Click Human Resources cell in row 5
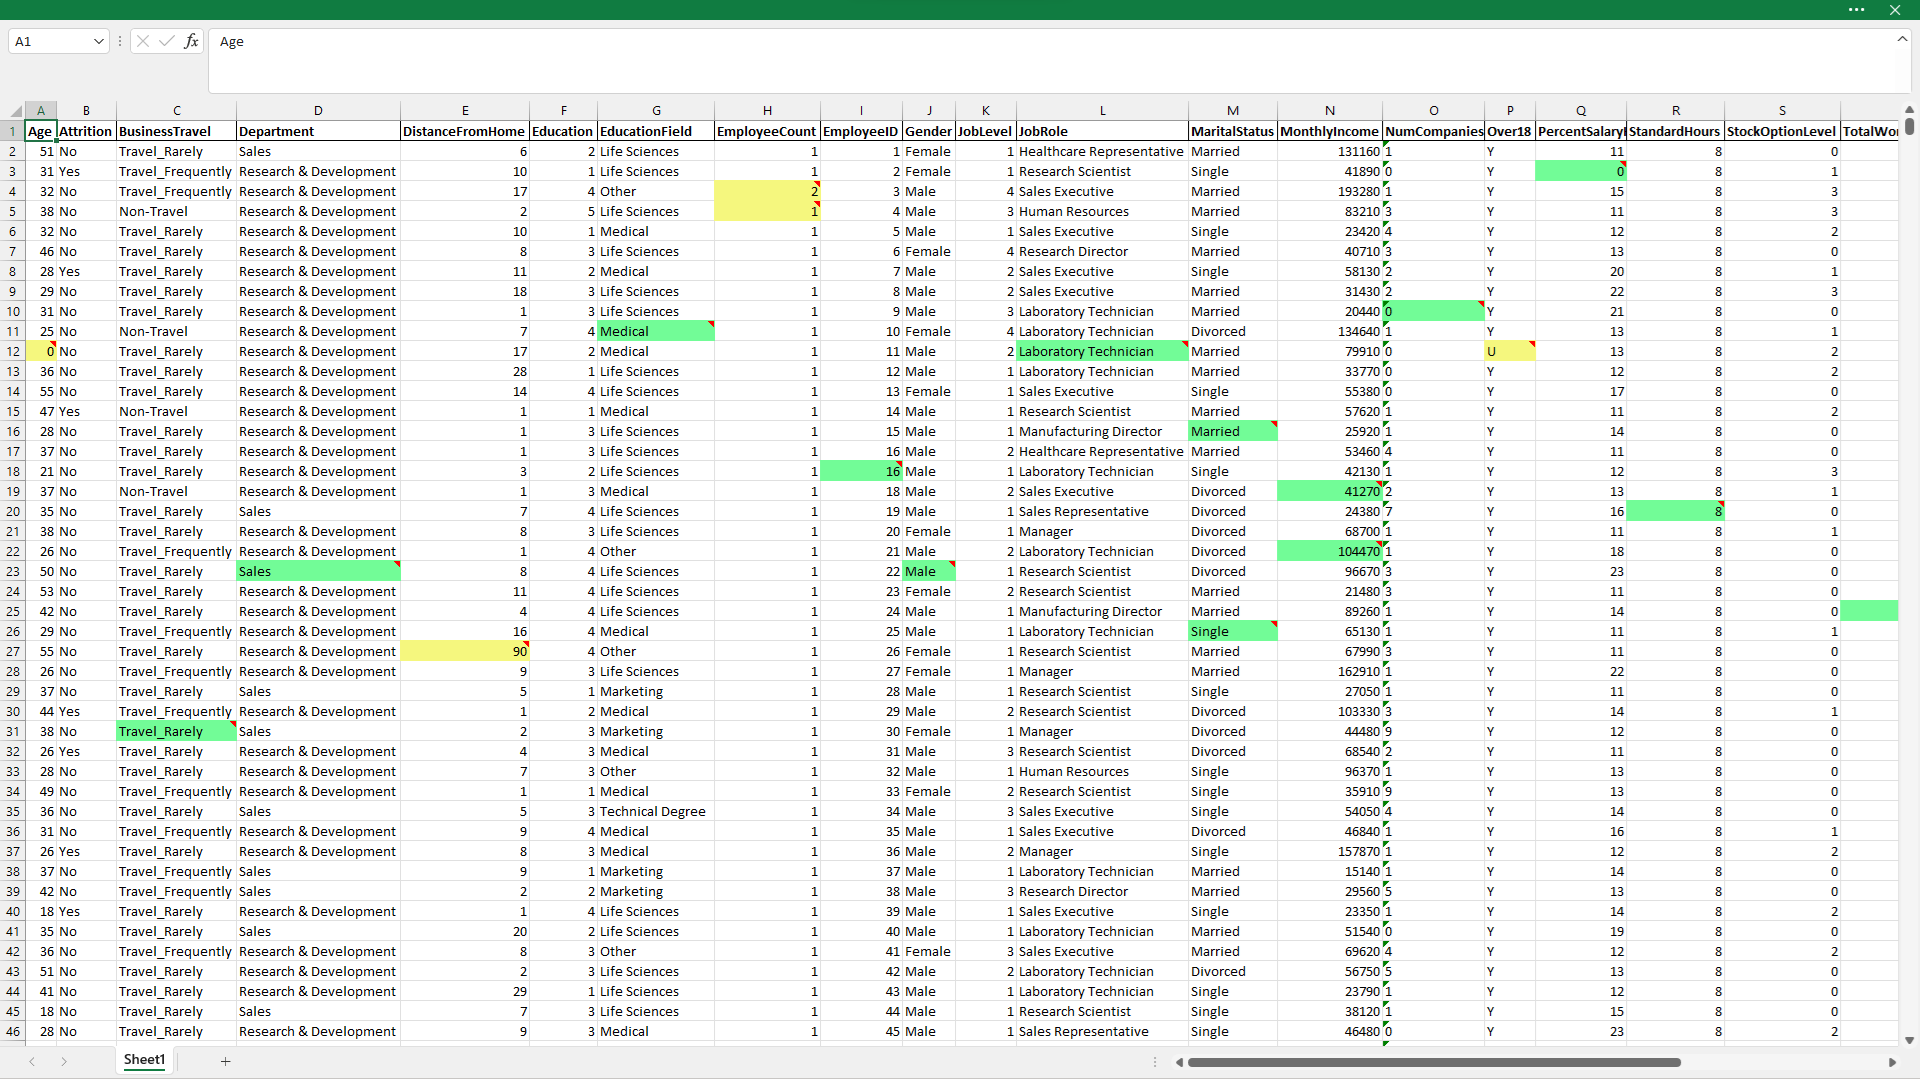 (1102, 211)
